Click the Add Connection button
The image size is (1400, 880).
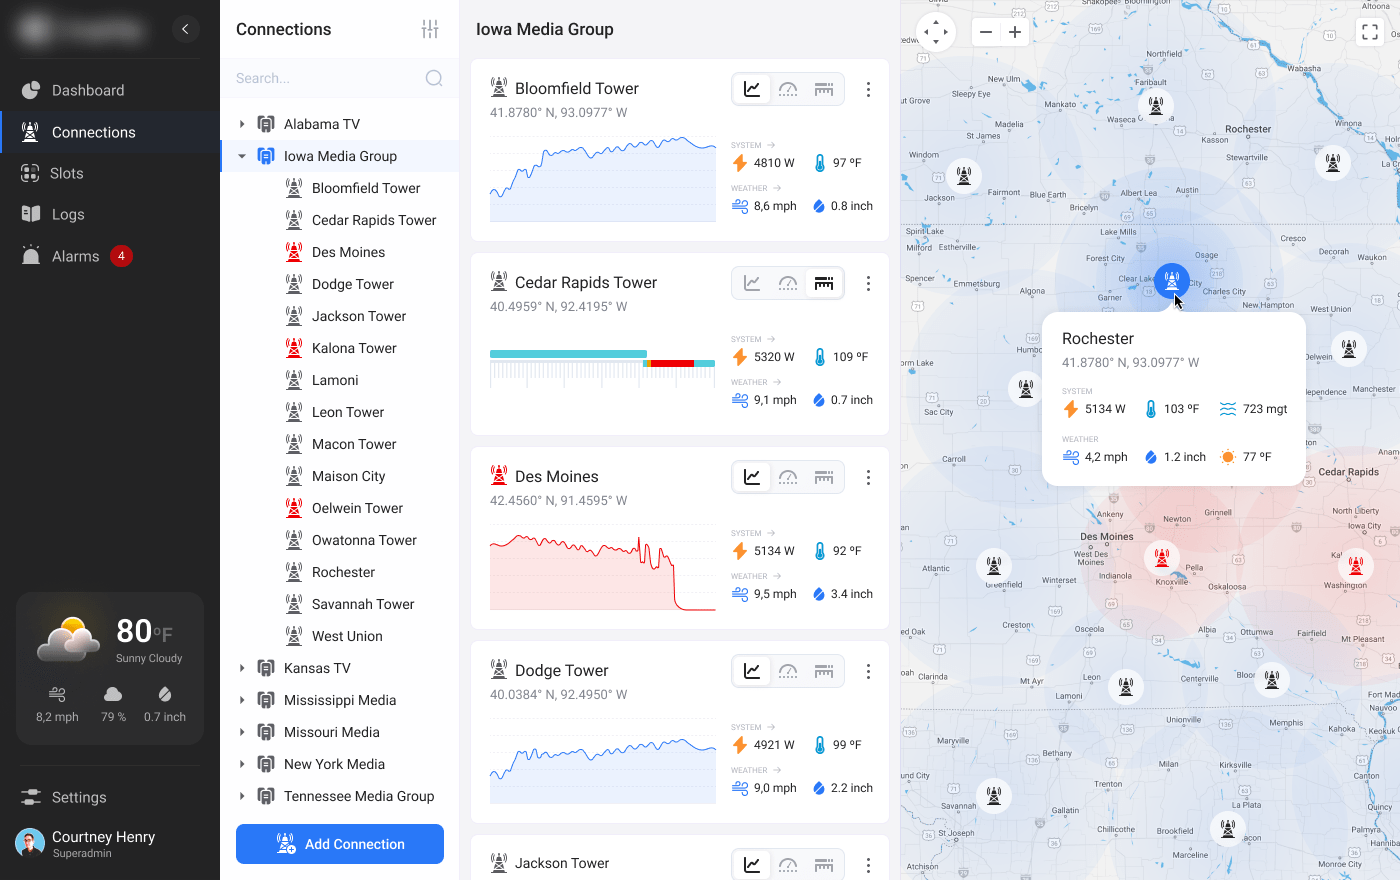(340, 844)
